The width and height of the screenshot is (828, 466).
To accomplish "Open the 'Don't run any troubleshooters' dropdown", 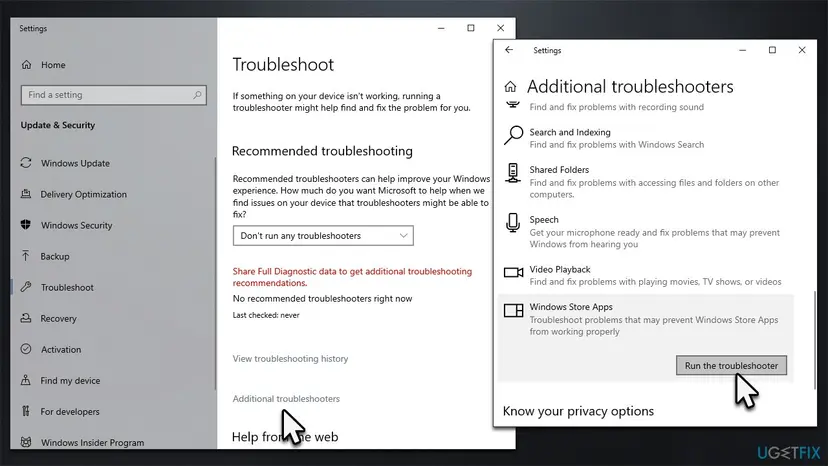I will (x=323, y=236).
